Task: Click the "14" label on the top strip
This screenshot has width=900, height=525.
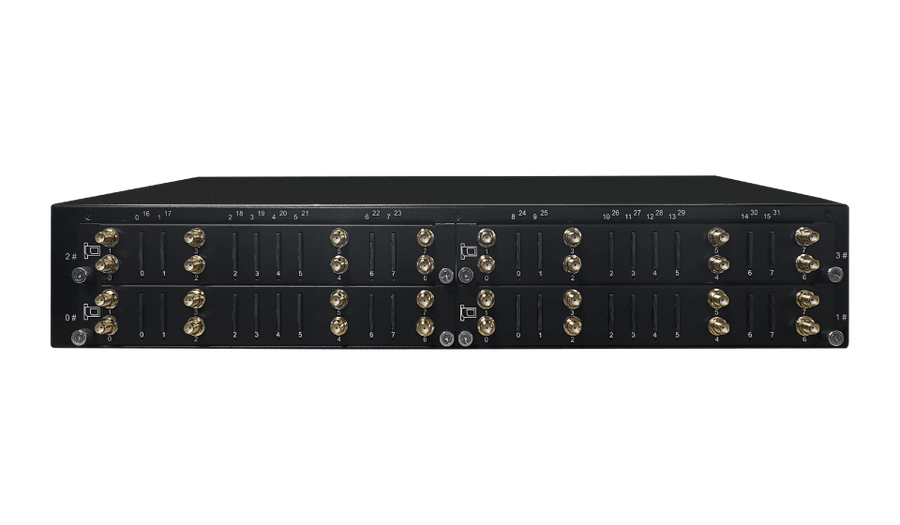Action: pos(744,217)
